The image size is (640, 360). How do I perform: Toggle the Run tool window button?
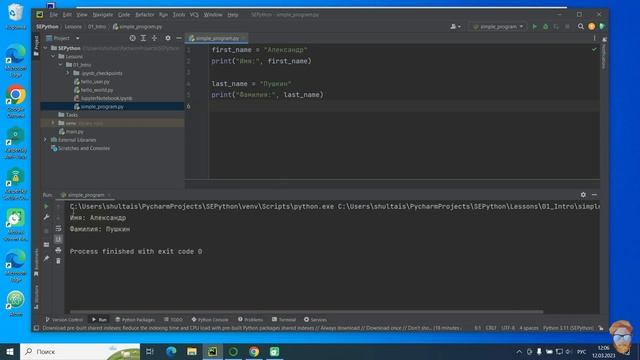click(x=99, y=320)
